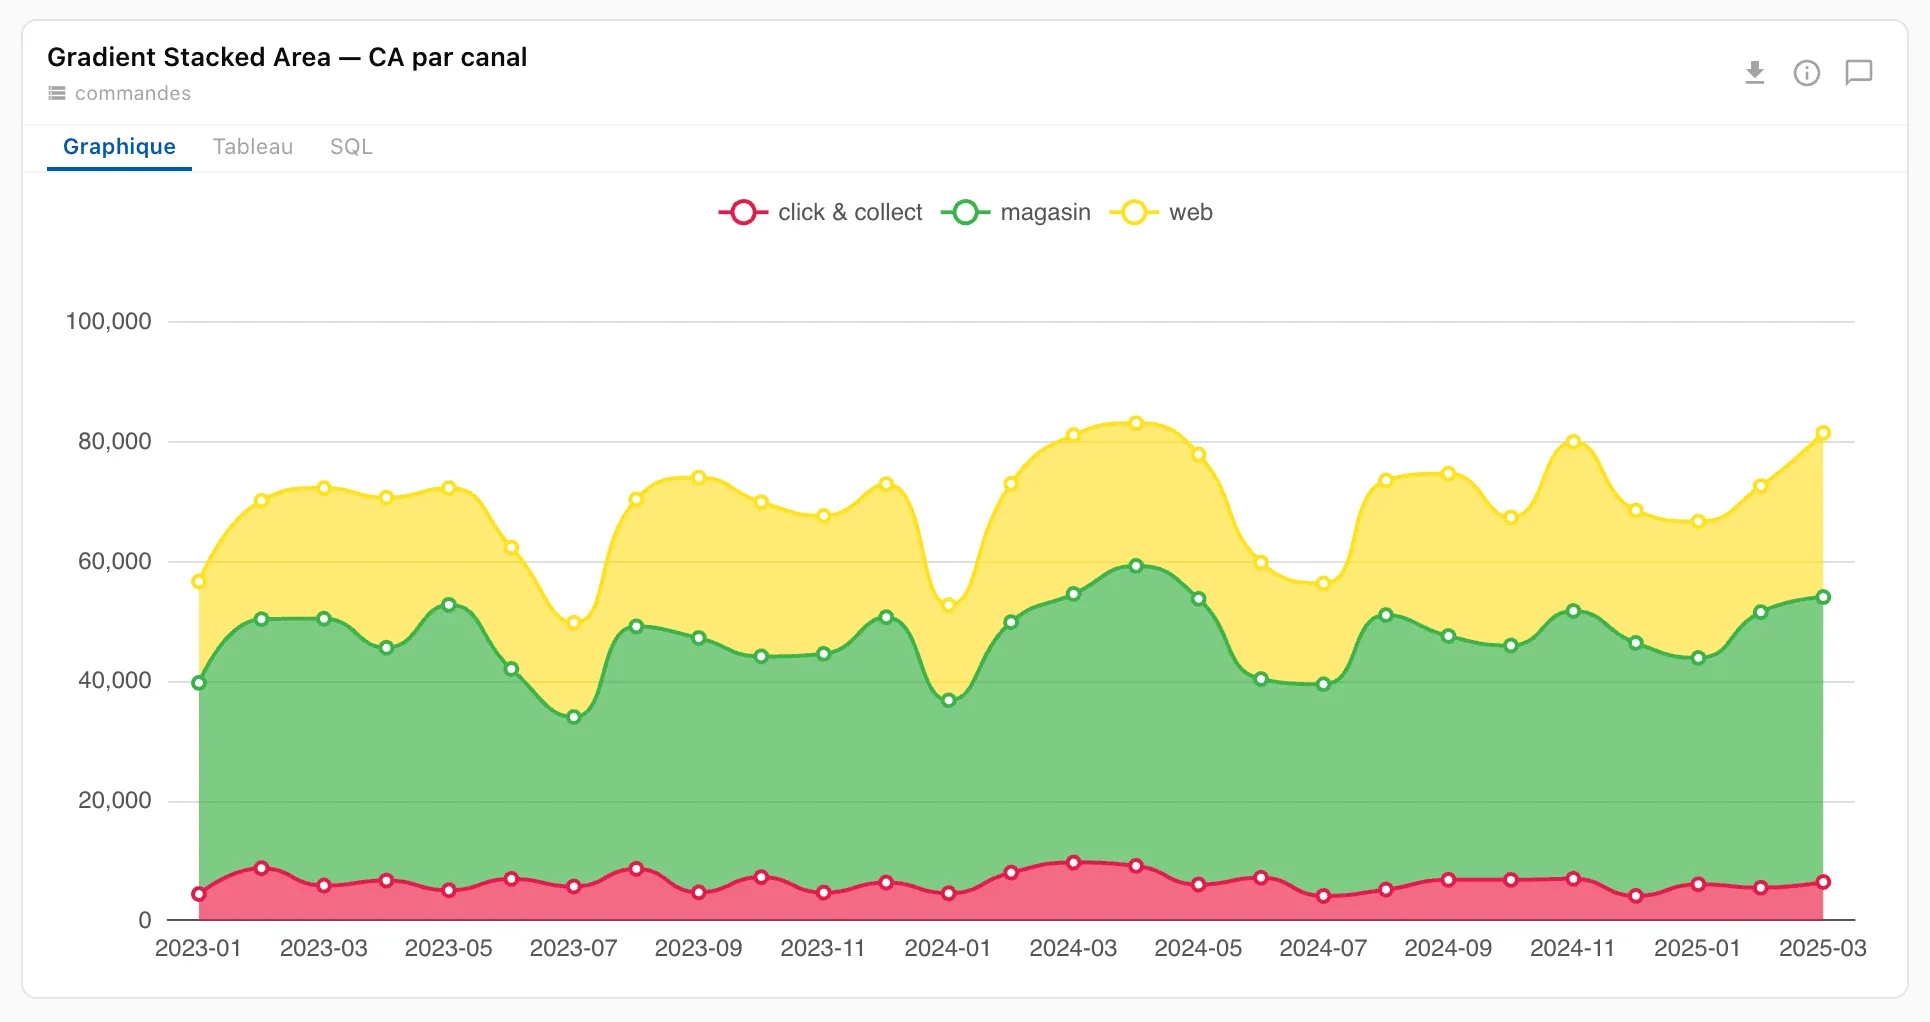The width and height of the screenshot is (1930, 1022).
Task: Click the 2023-07 x-axis label
Action: click(573, 948)
